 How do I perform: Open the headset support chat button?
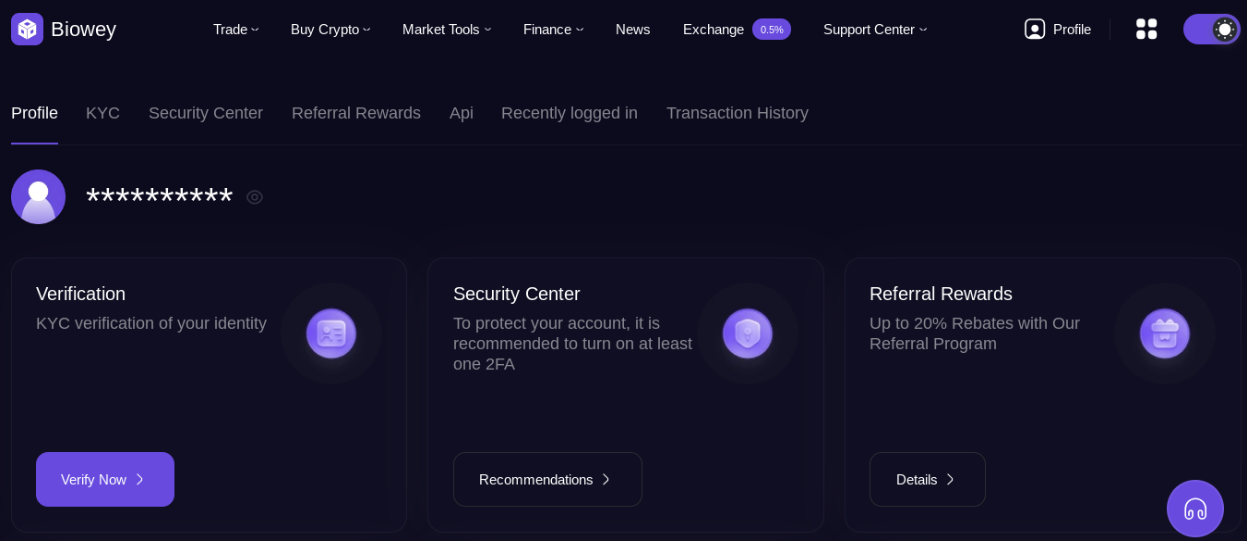[x=1195, y=508]
